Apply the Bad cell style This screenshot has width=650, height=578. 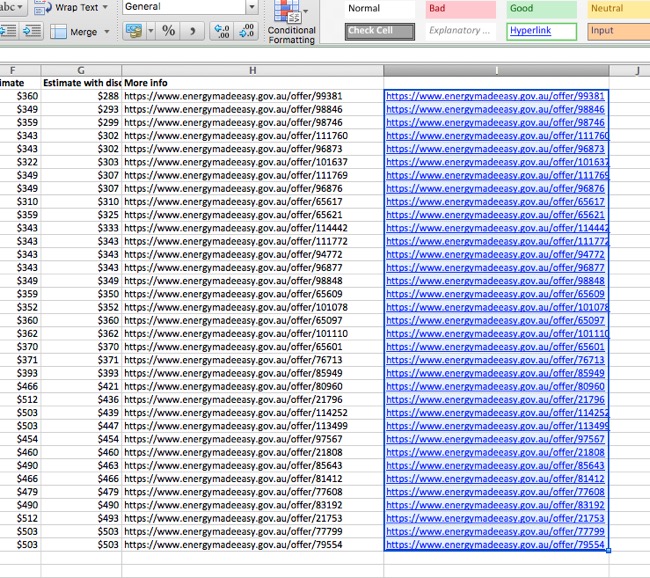click(x=461, y=8)
